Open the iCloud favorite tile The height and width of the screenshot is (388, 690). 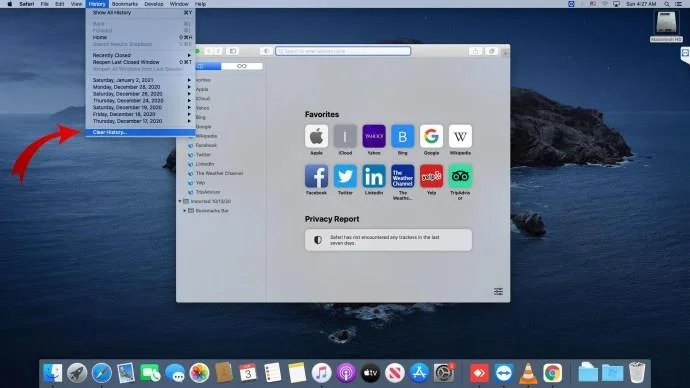click(x=345, y=136)
